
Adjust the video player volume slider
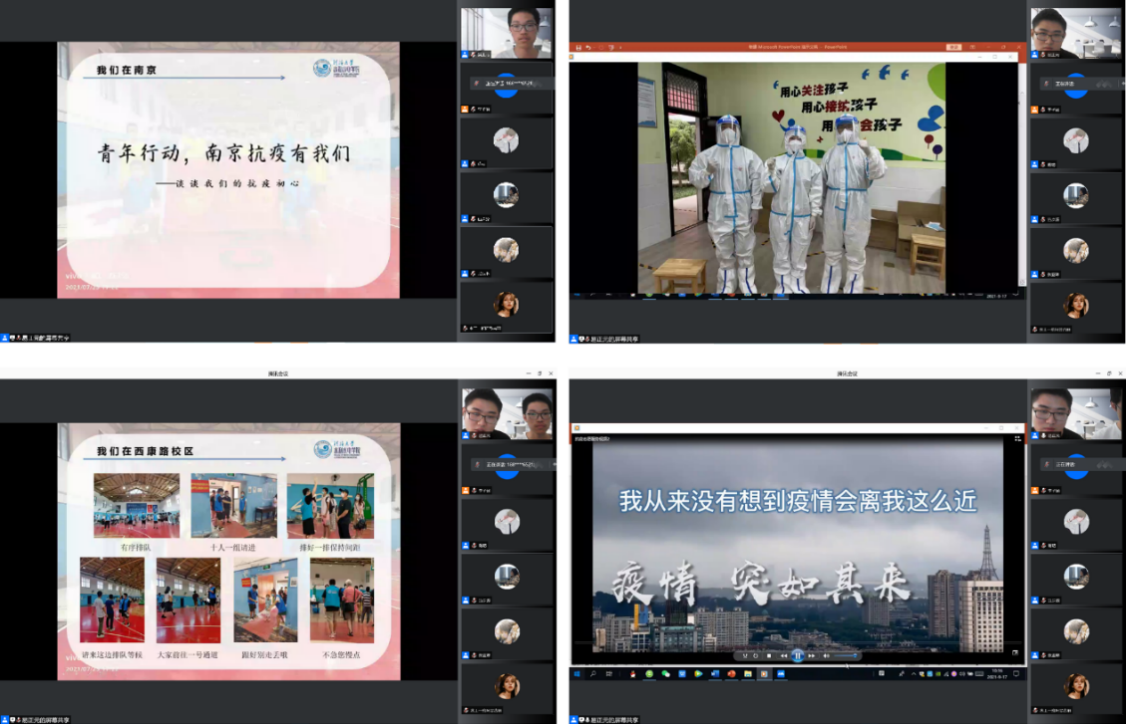point(845,656)
